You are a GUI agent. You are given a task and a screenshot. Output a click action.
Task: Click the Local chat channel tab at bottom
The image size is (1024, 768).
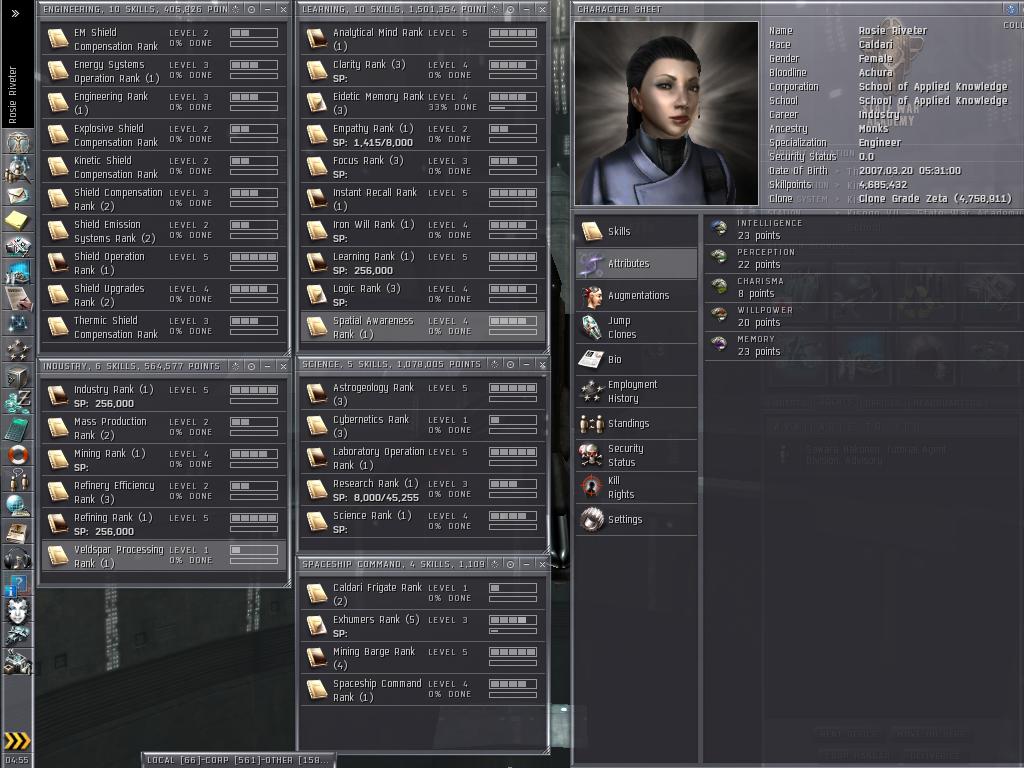pyautogui.click(x=238, y=760)
